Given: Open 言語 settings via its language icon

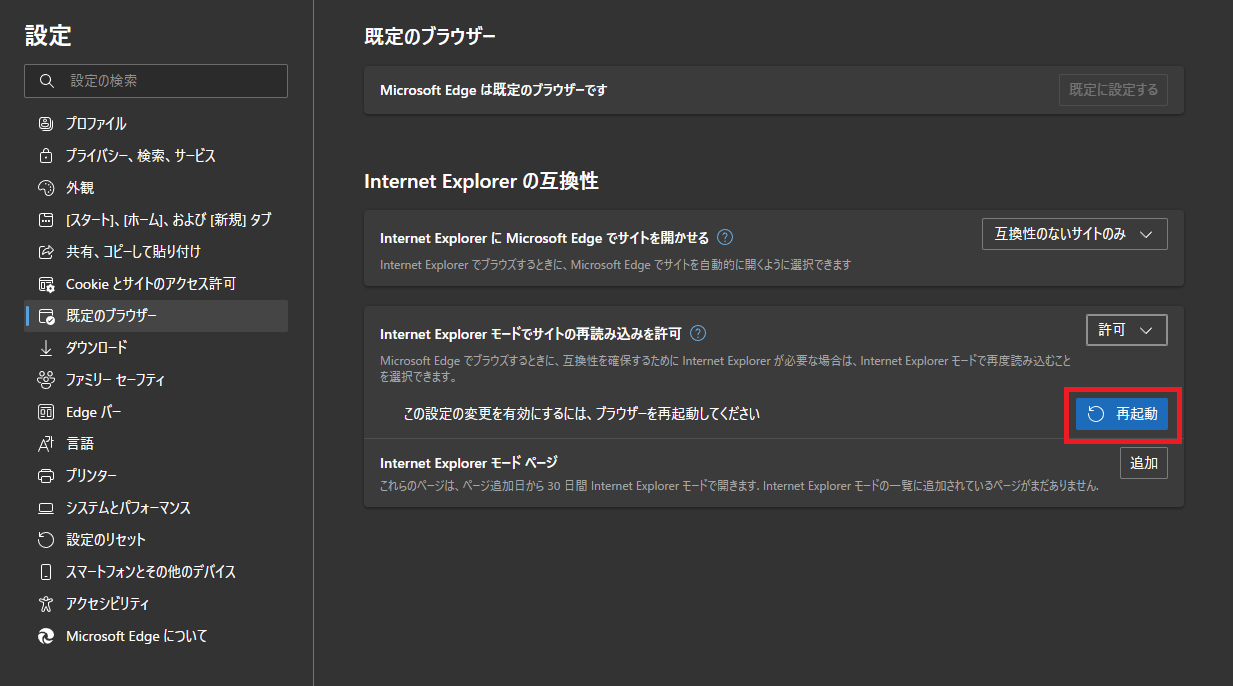Looking at the screenshot, I should click(45, 444).
